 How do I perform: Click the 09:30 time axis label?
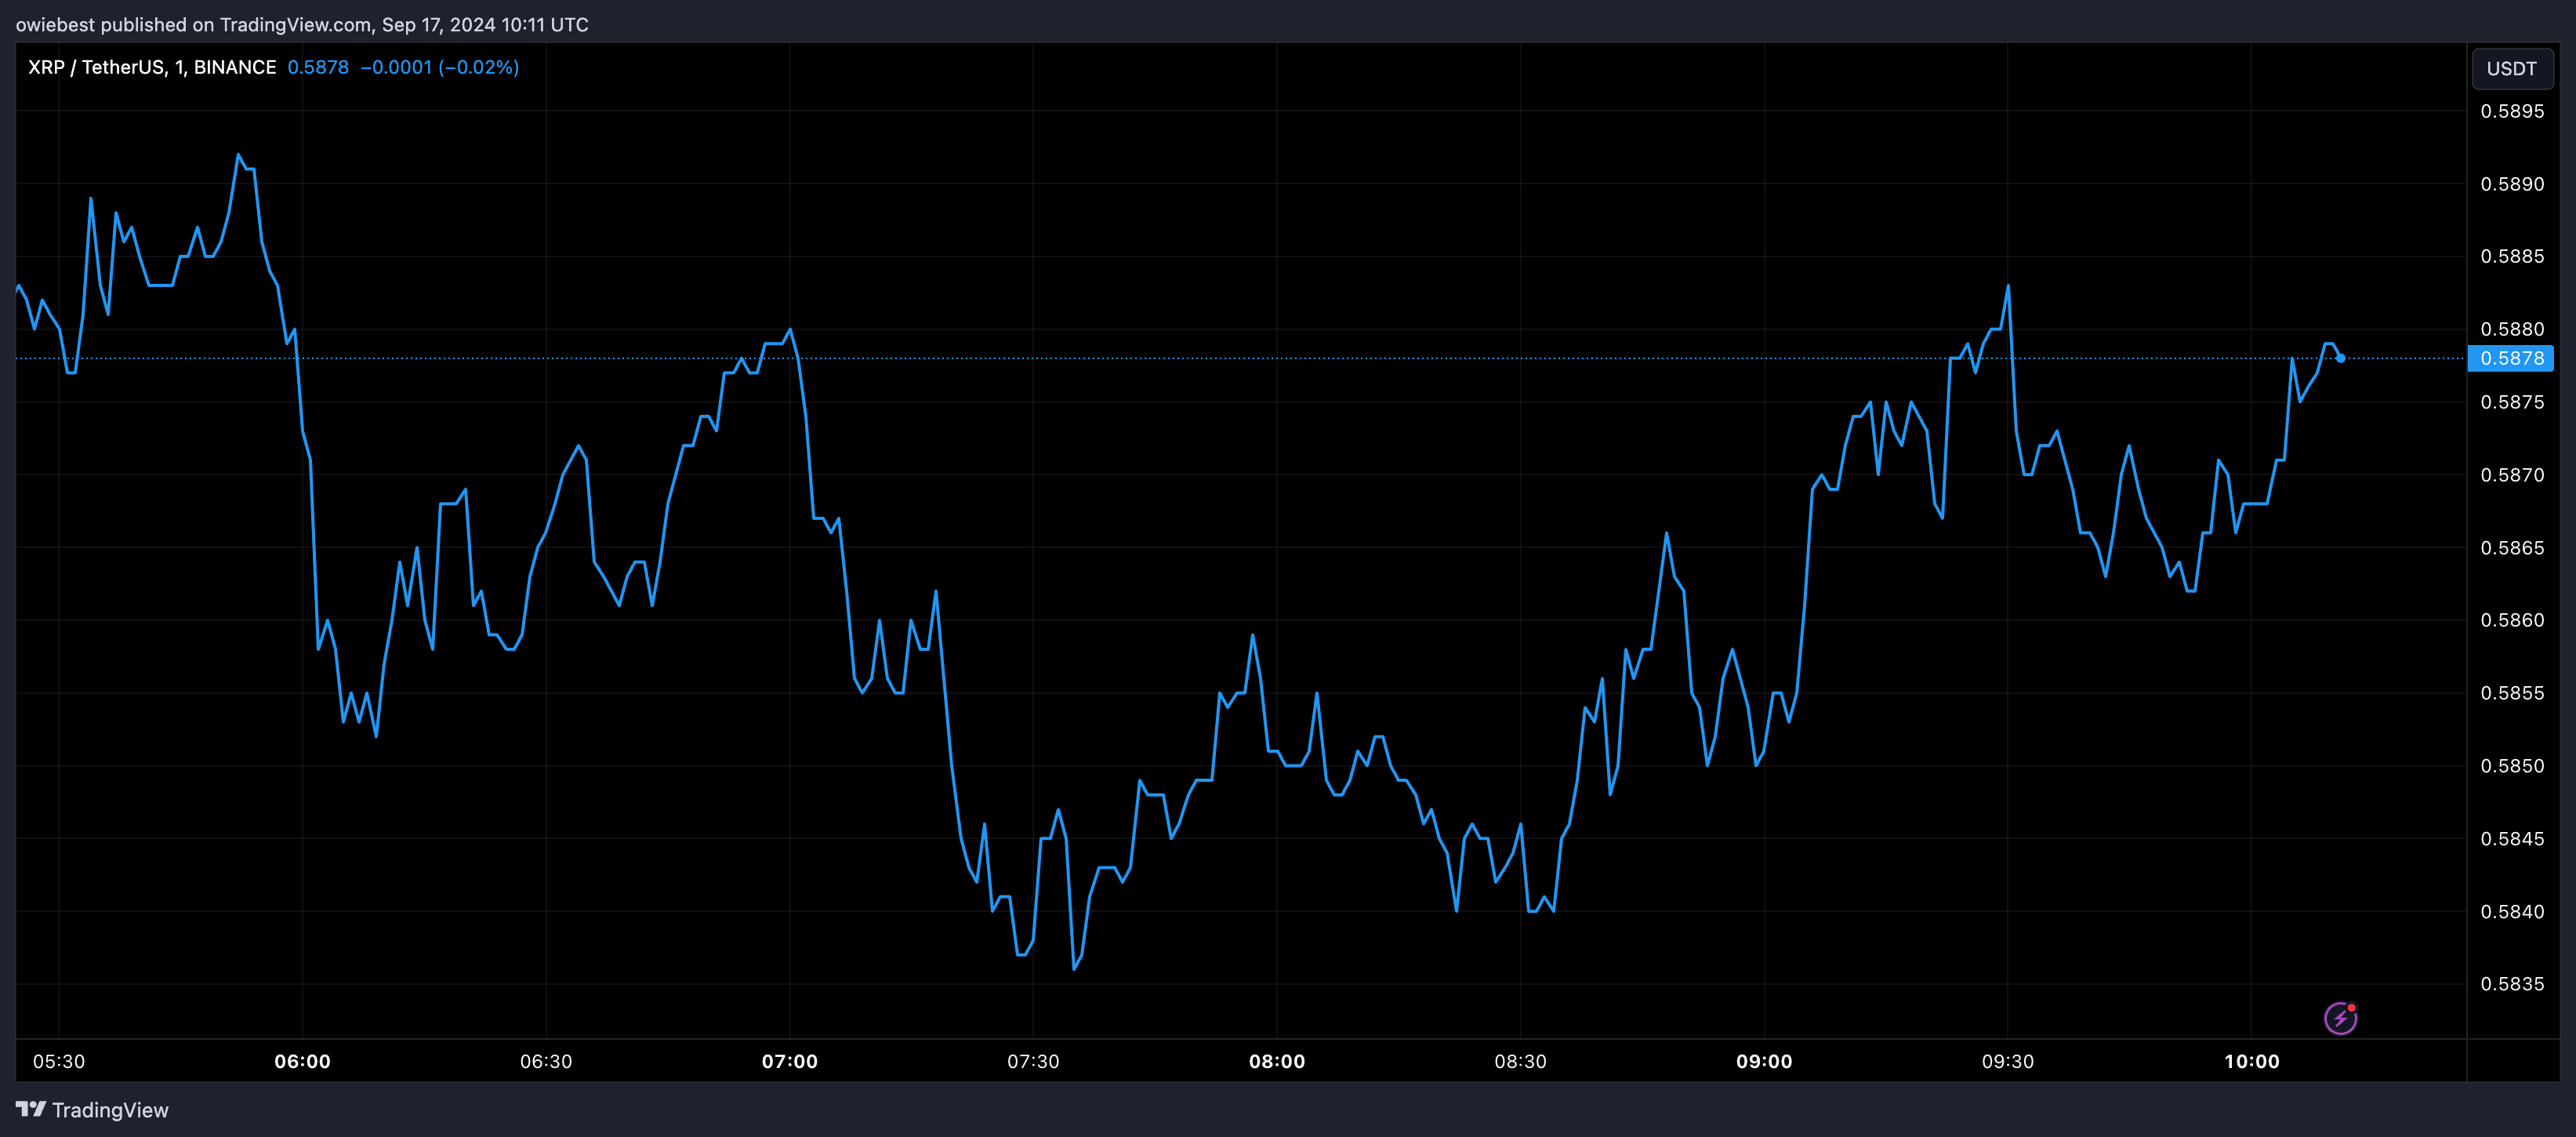point(2008,1061)
